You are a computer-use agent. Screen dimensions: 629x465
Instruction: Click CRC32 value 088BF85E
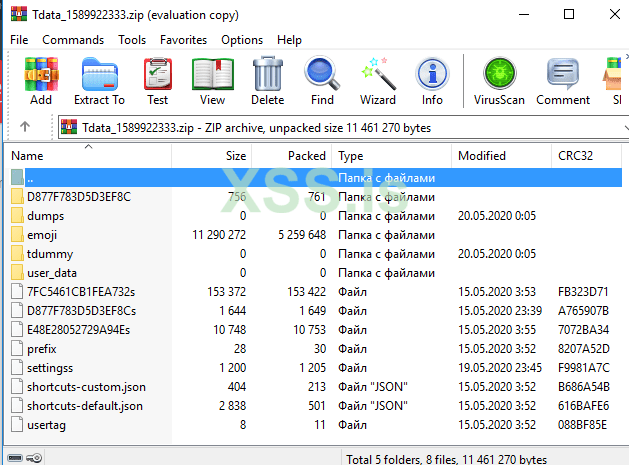582,424
